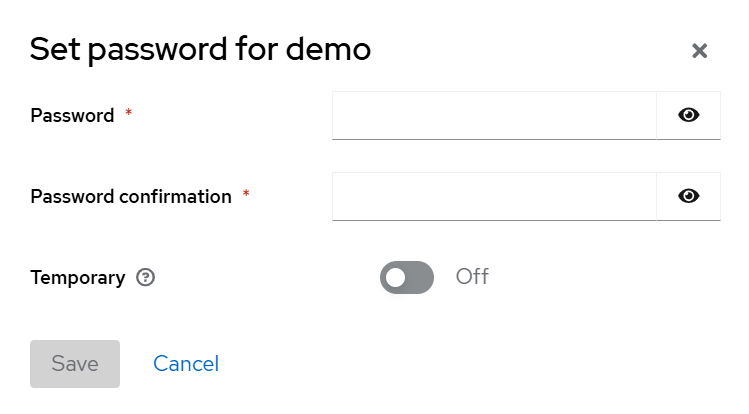Click the Temporary label text
The image size is (749, 414).
[x=78, y=278]
